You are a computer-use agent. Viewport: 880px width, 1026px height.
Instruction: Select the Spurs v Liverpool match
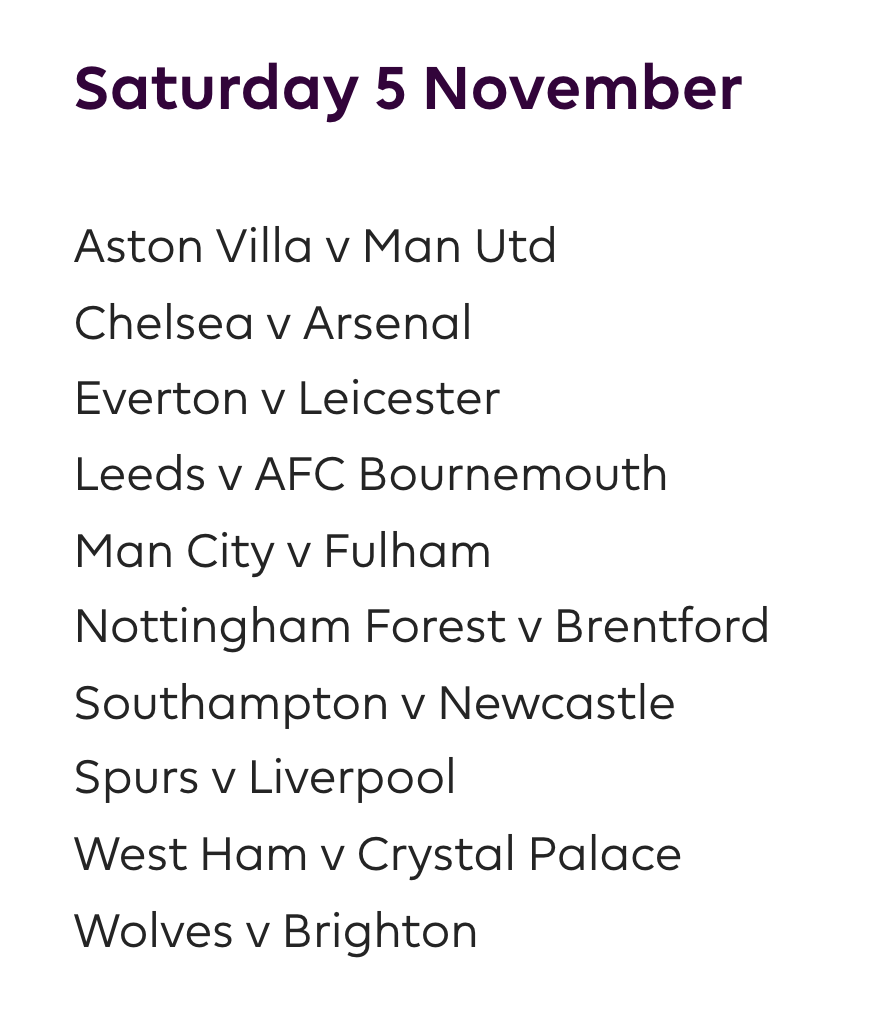[264, 779]
